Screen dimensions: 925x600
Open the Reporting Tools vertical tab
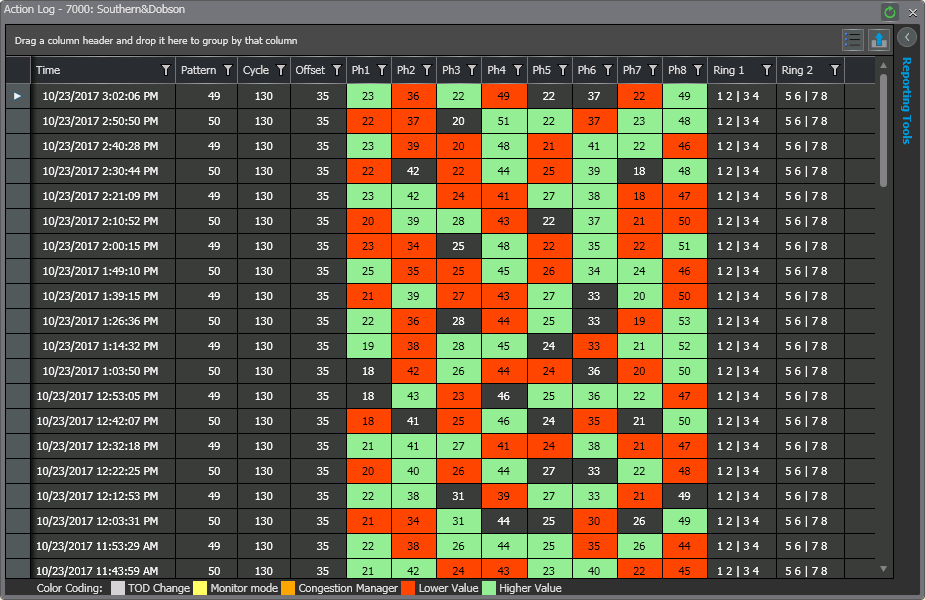907,100
